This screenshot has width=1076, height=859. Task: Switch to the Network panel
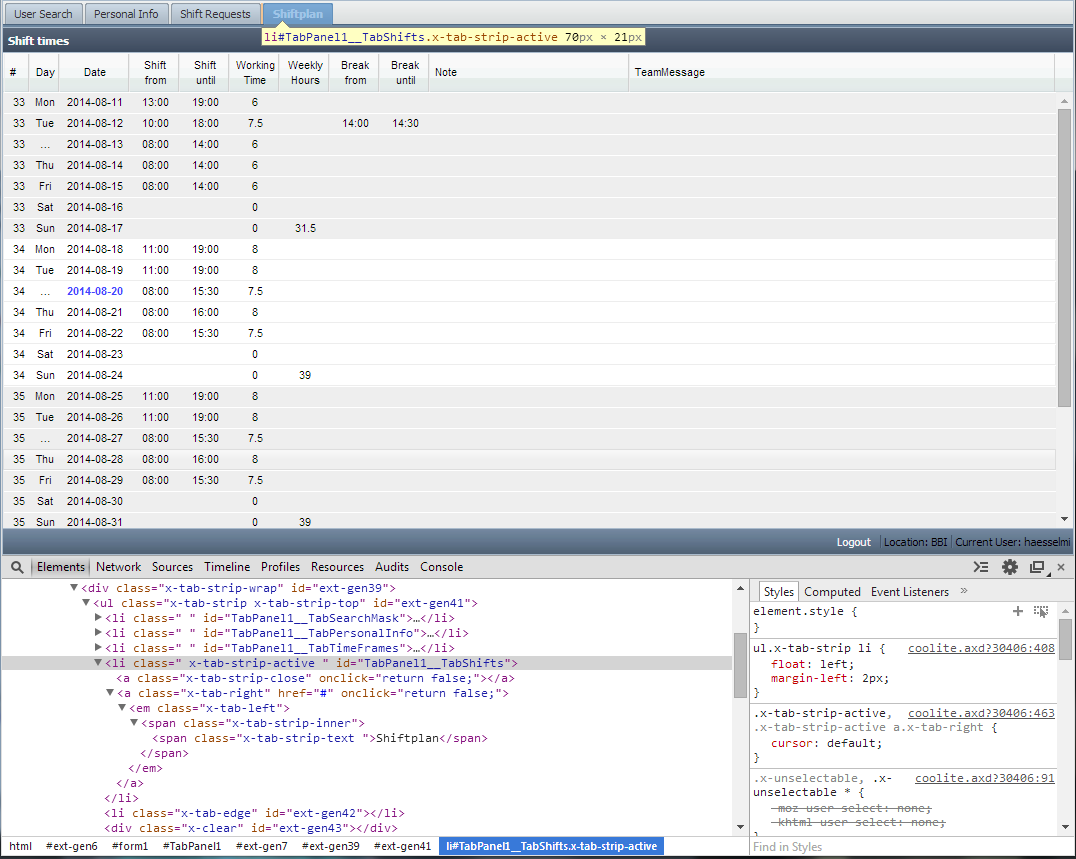pyautogui.click(x=118, y=567)
